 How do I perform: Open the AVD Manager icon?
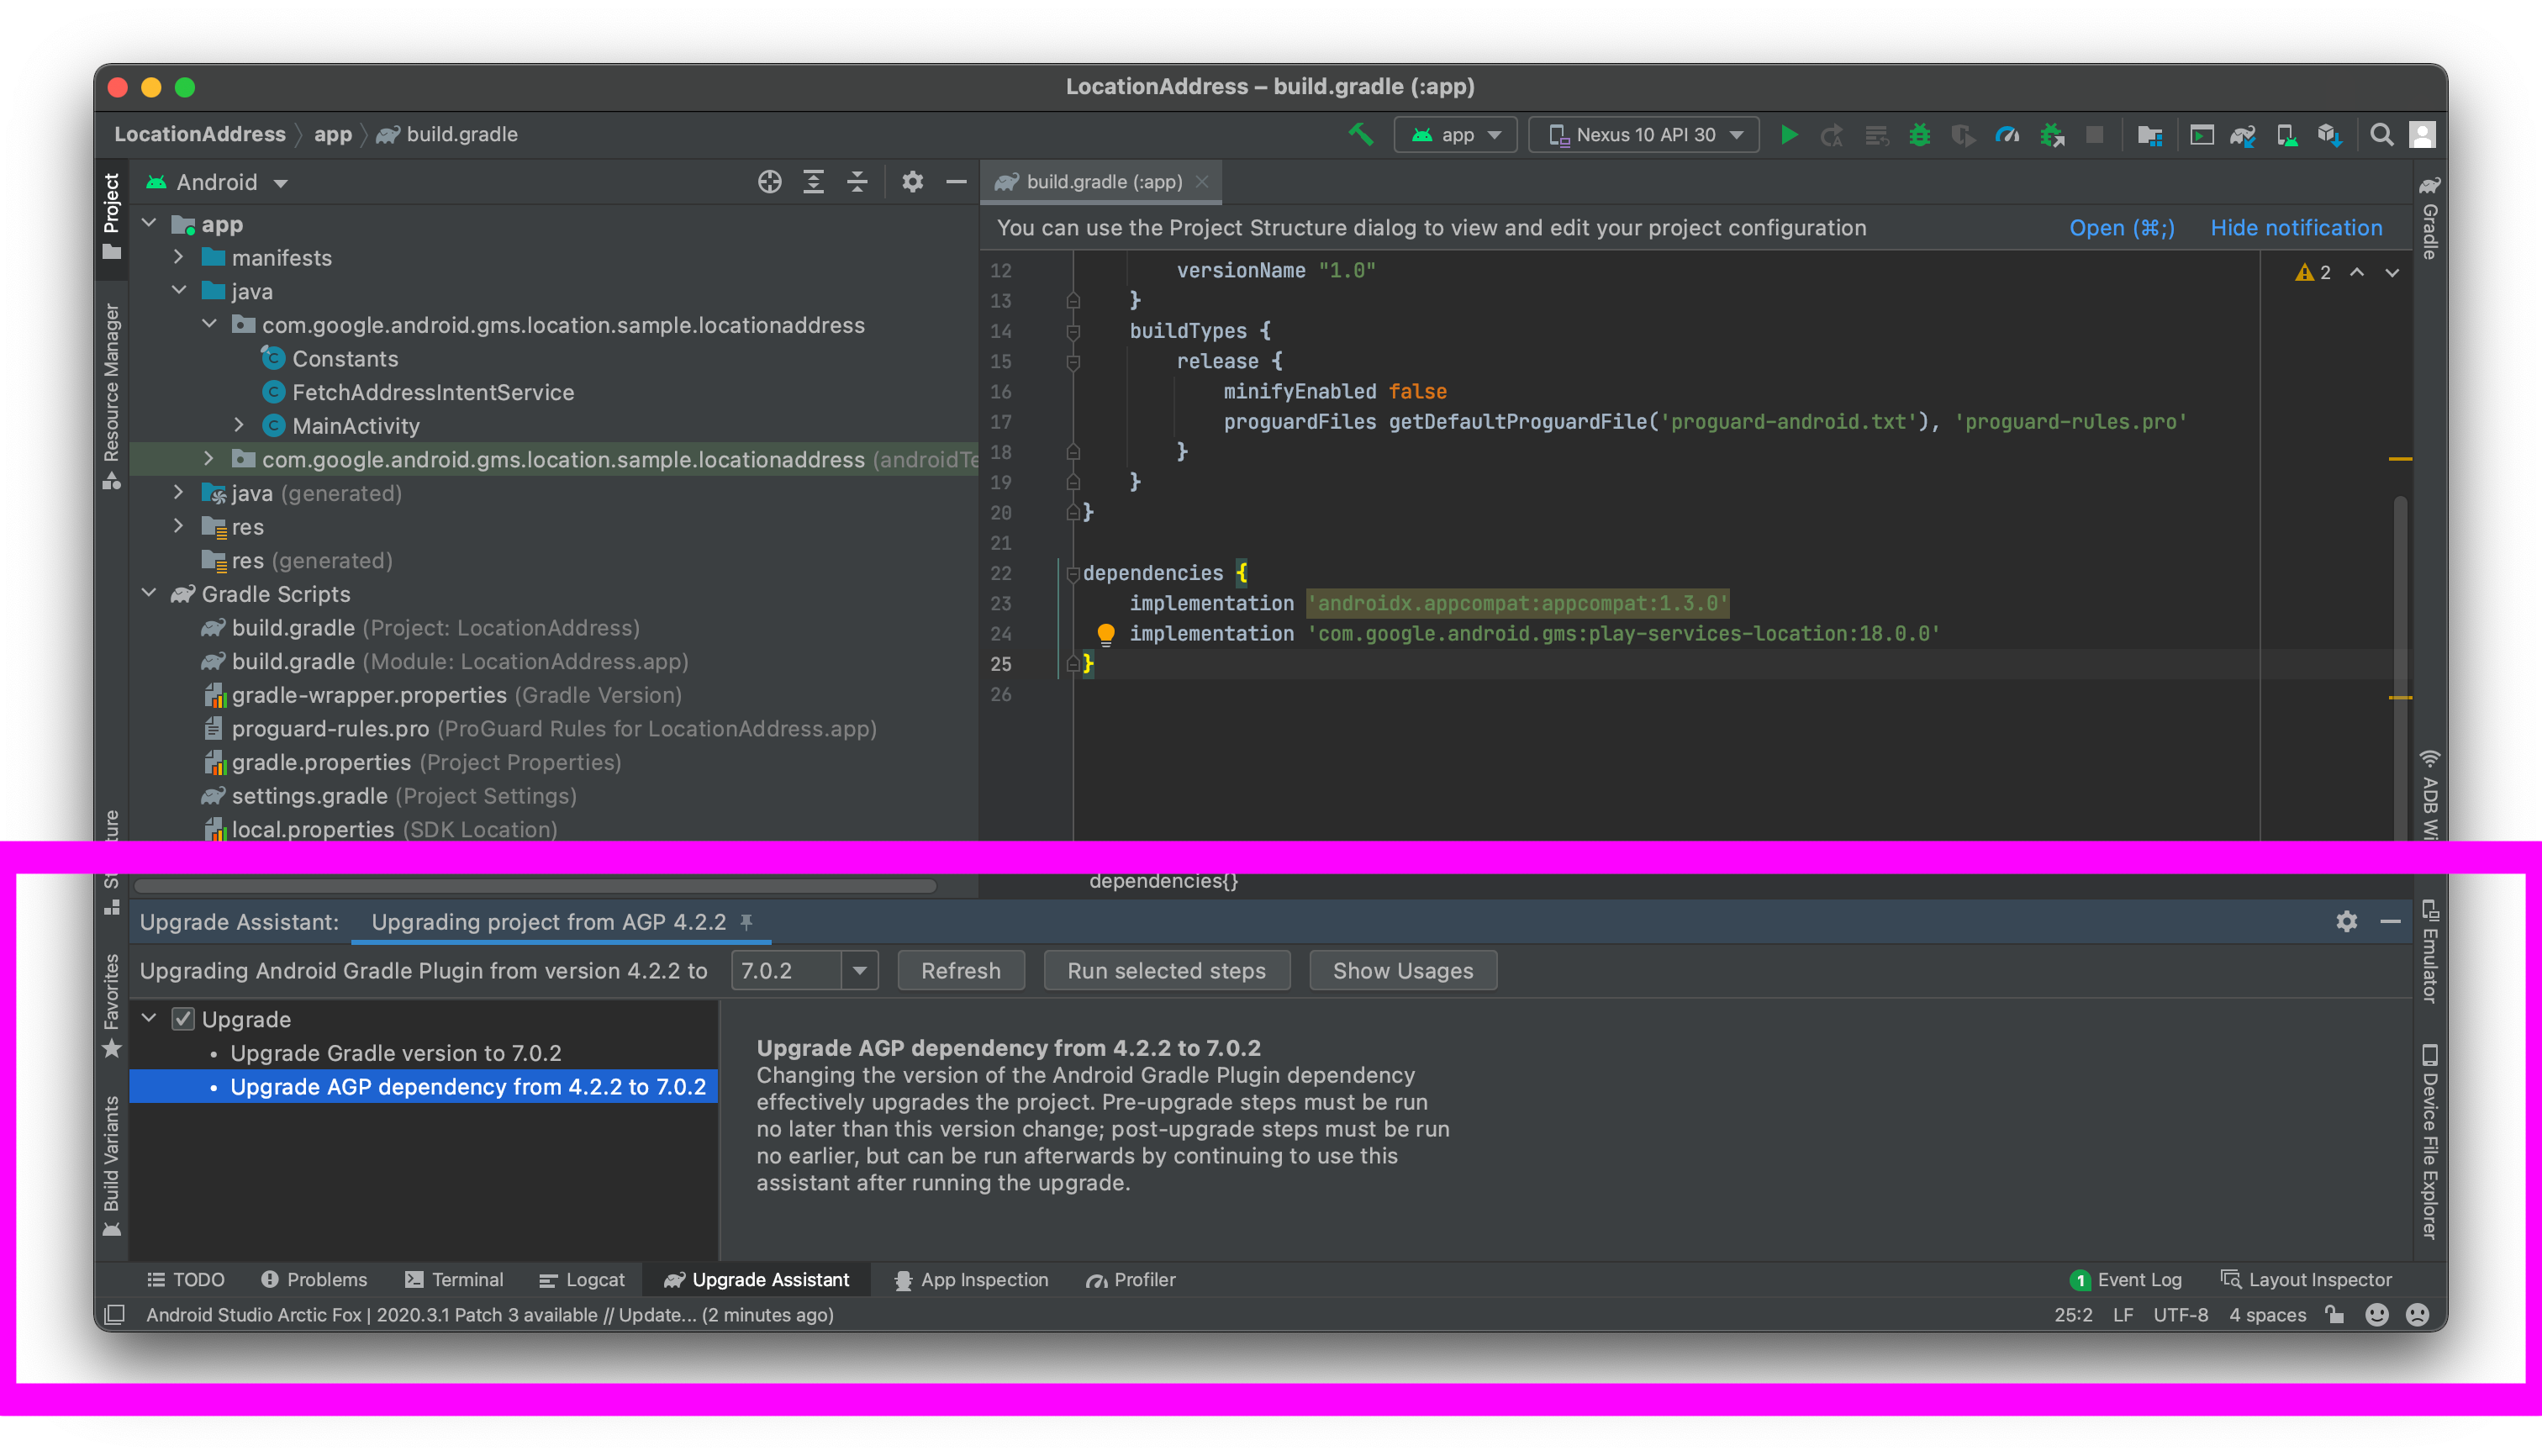click(2286, 134)
